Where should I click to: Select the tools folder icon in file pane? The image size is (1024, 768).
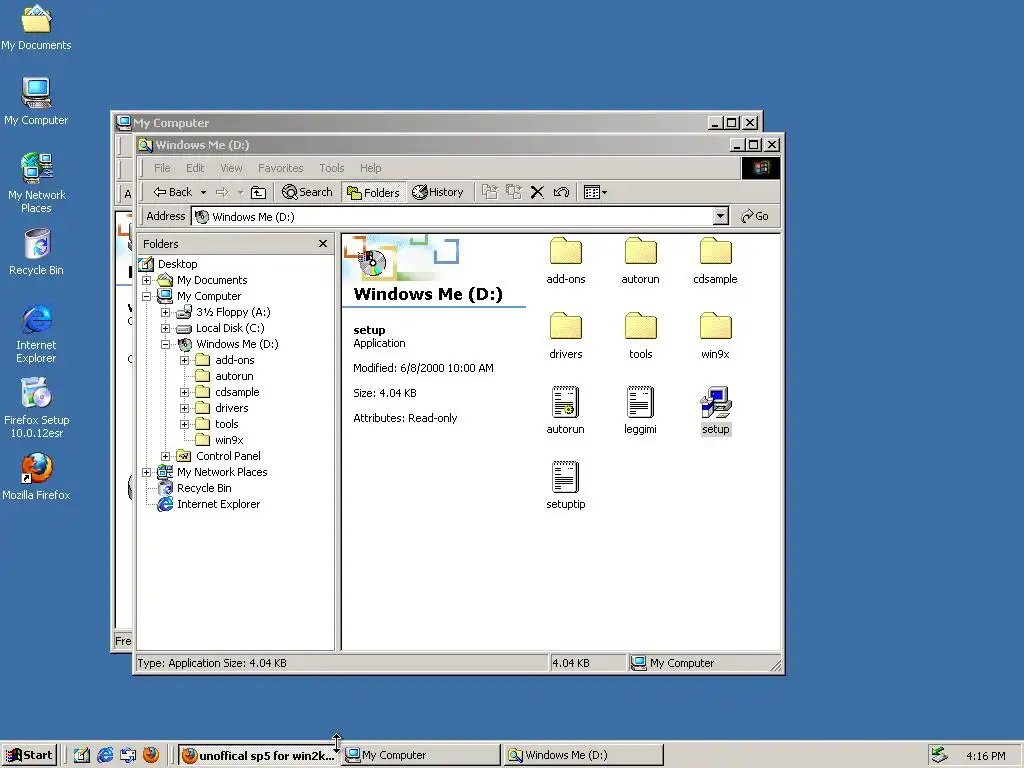(x=640, y=327)
